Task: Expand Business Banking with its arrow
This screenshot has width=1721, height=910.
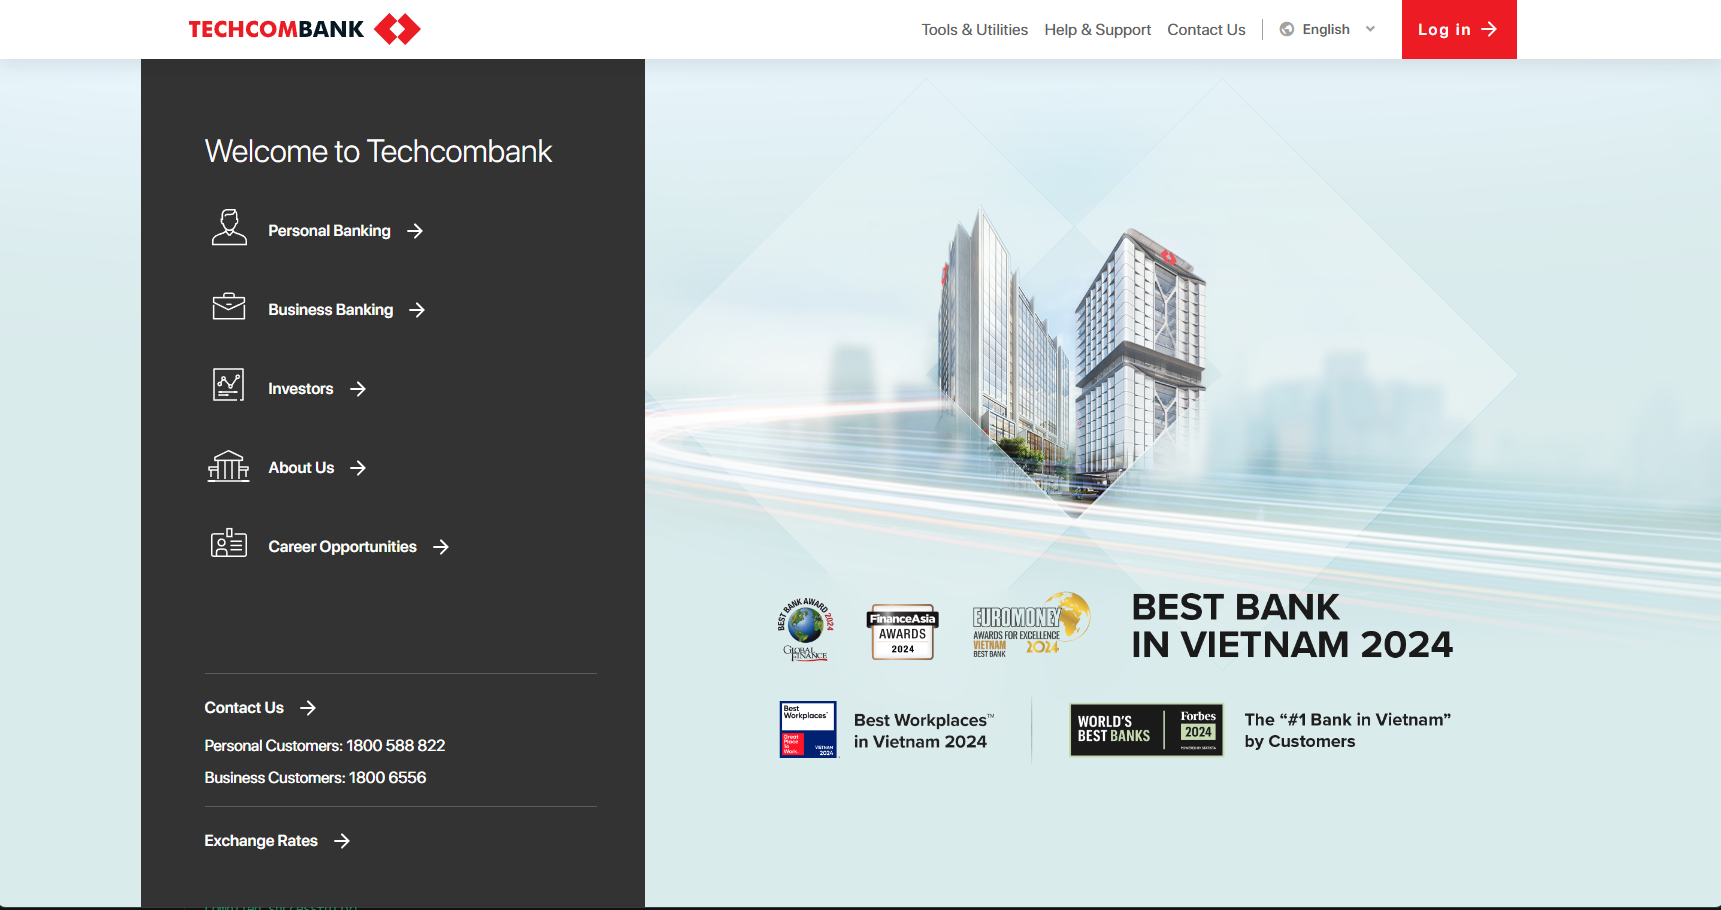Action: (x=417, y=310)
